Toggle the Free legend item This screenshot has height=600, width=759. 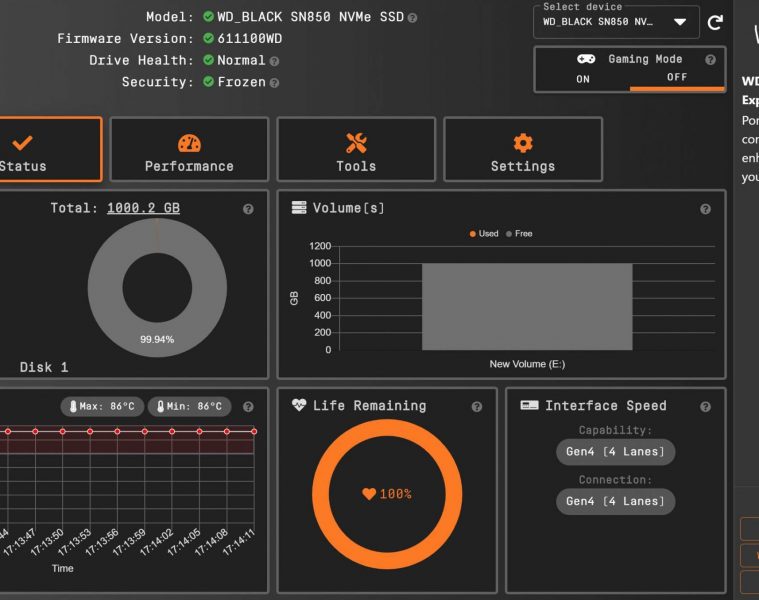(519, 234)
